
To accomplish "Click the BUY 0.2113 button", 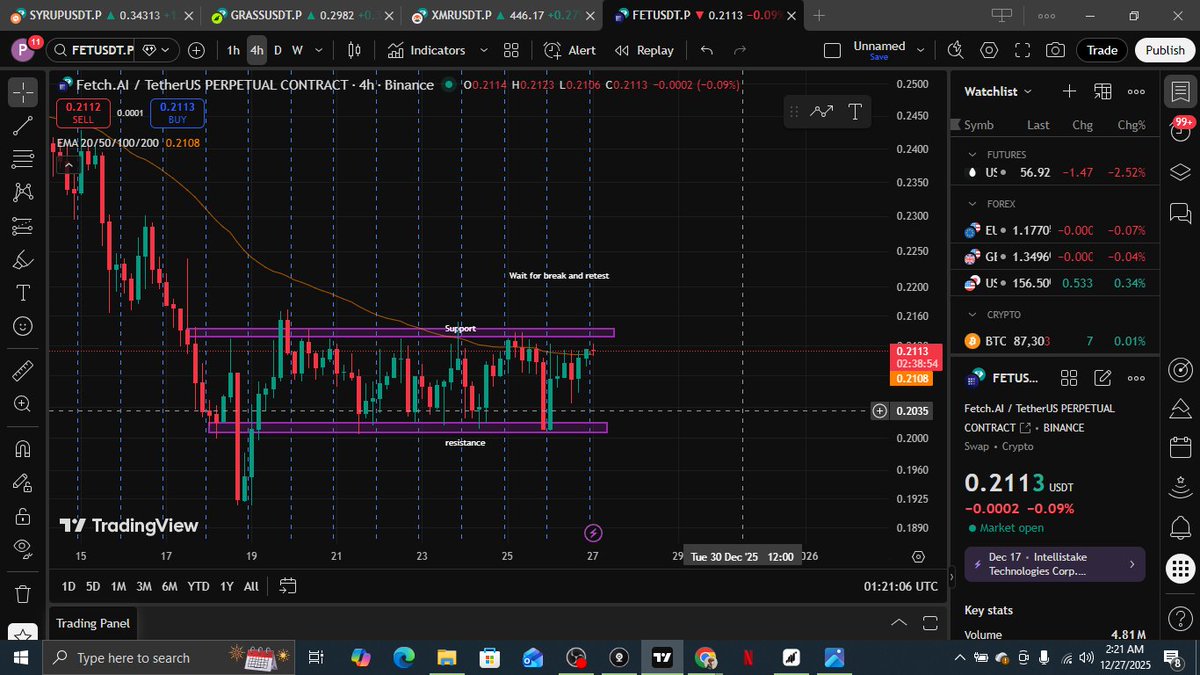I will pyautogui.click(x=177, y=112).
